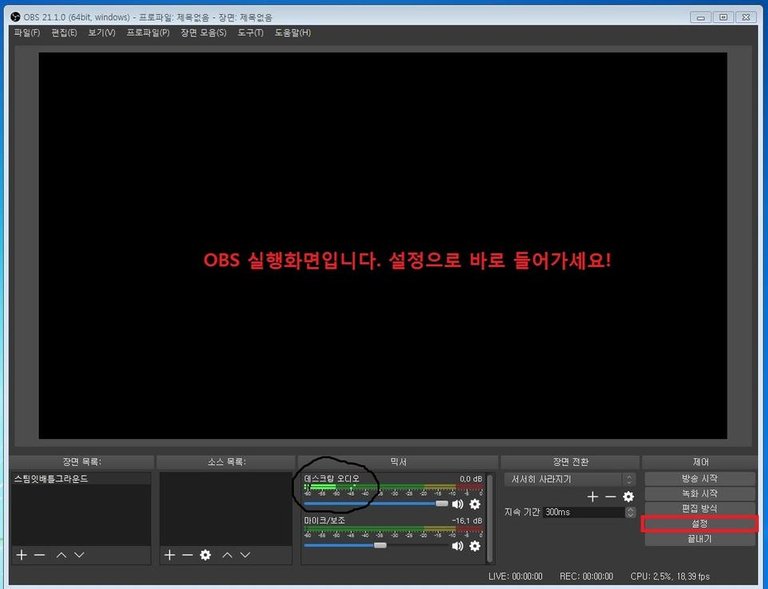768x589 pixels.
Task: Remove scene transition with minus icon
Action: 610,497
